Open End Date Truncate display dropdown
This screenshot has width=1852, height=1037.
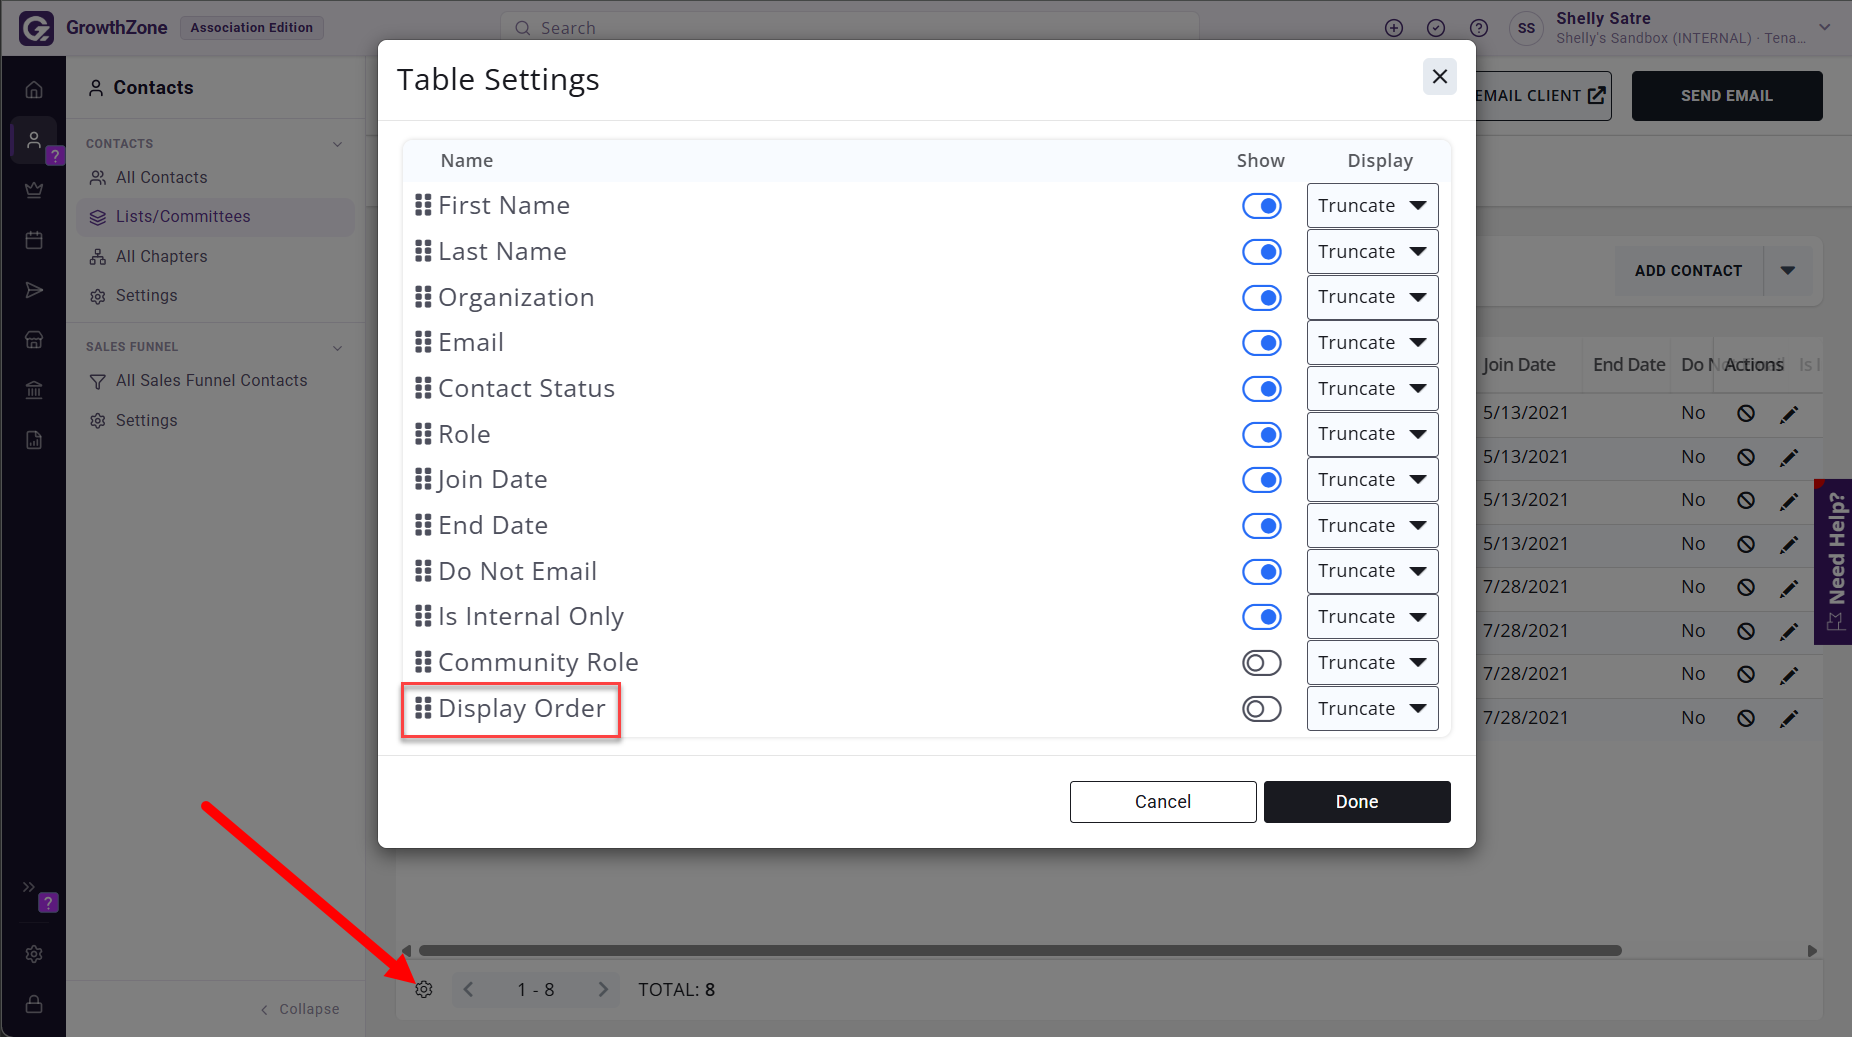point(1372,526)
